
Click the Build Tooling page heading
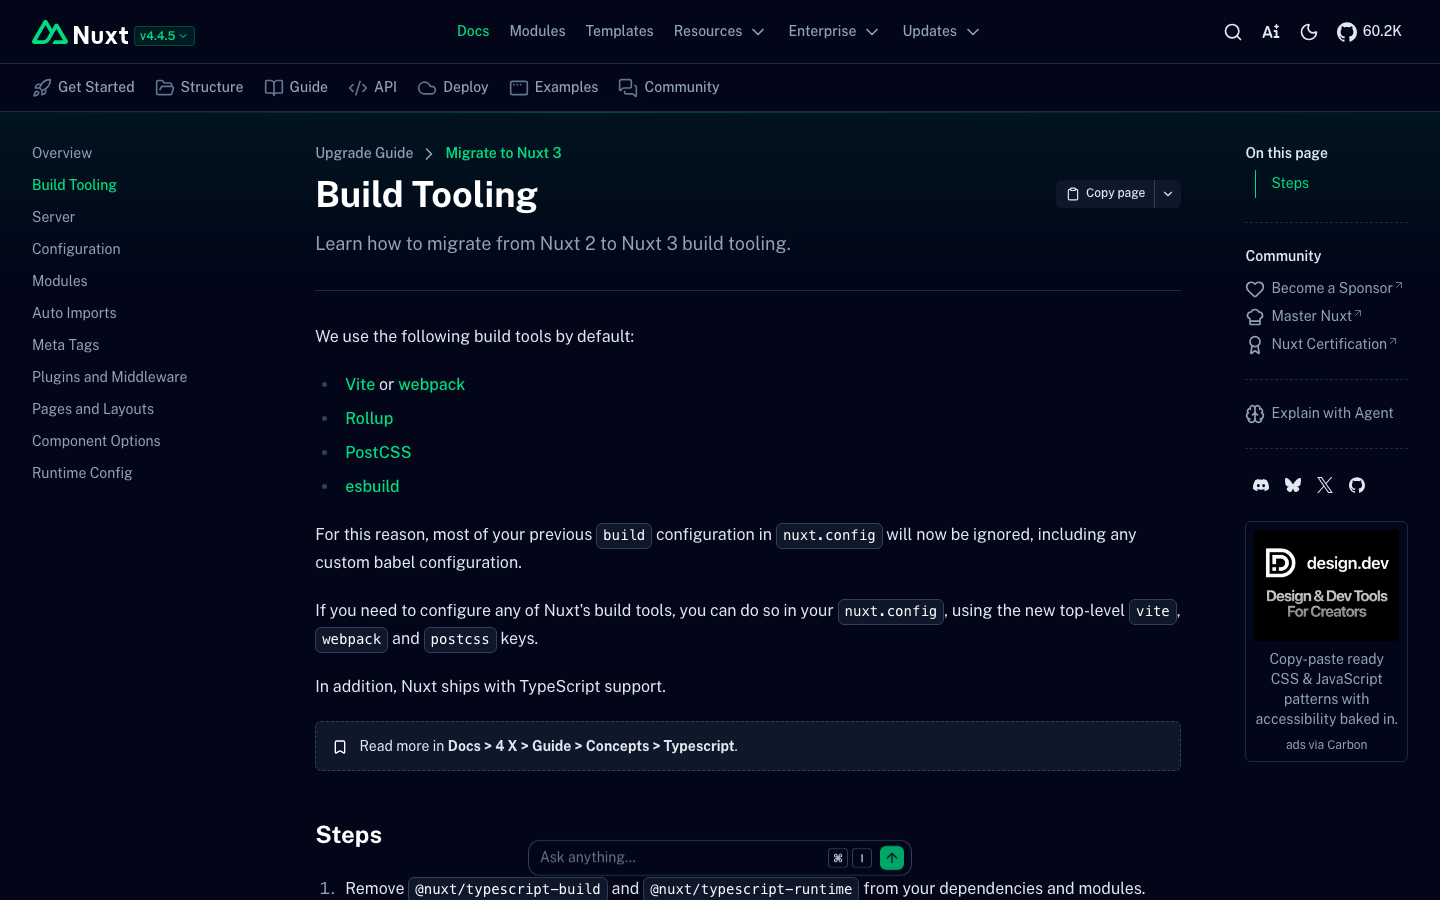[x=426, y=194]
